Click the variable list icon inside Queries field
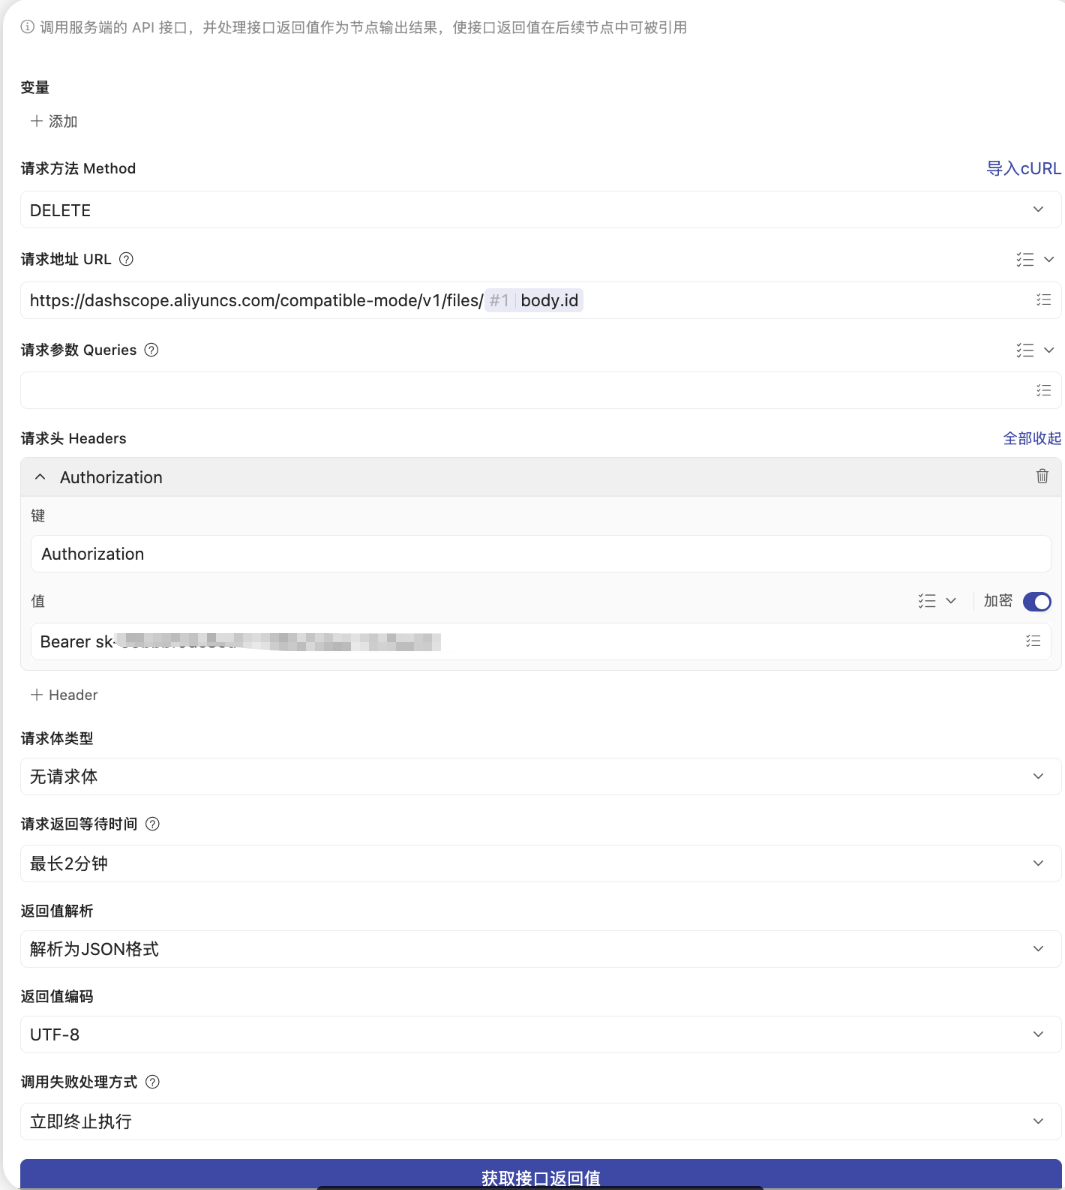The width and height of the screenshot is (1065, 1190). click(1043, 390)
